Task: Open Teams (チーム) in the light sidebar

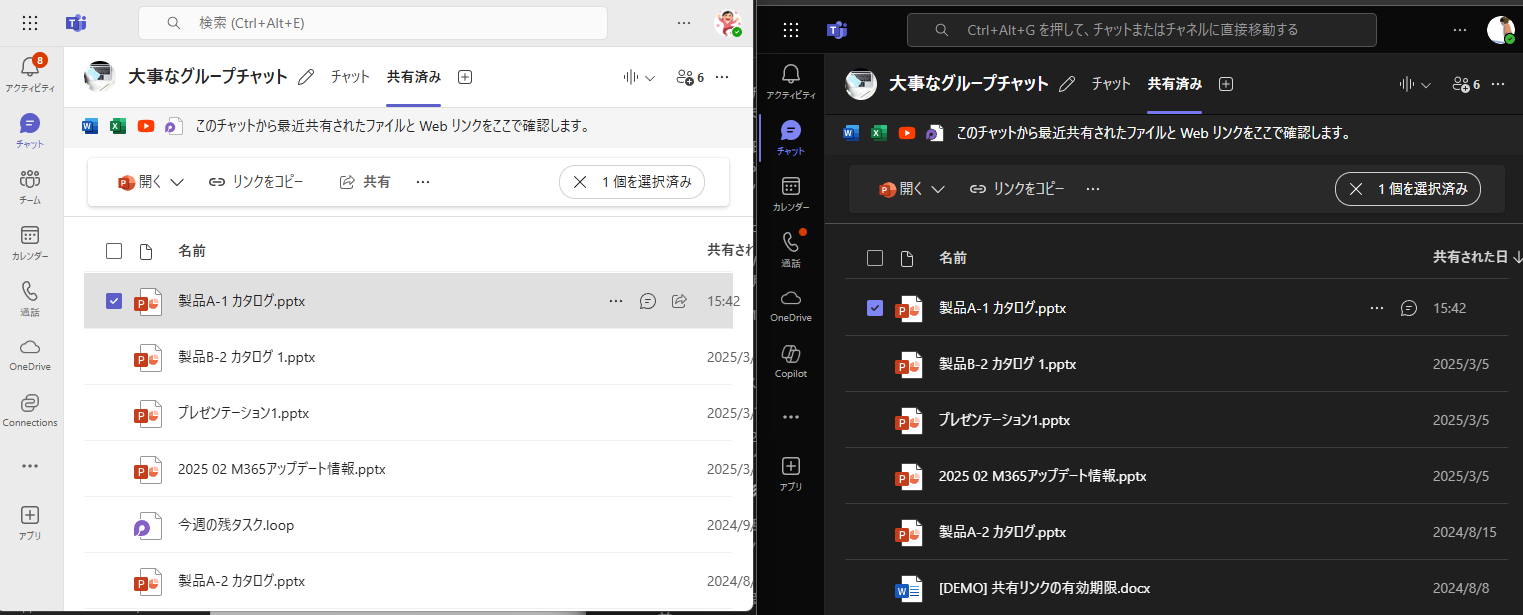Action: [x=30, y=186]
